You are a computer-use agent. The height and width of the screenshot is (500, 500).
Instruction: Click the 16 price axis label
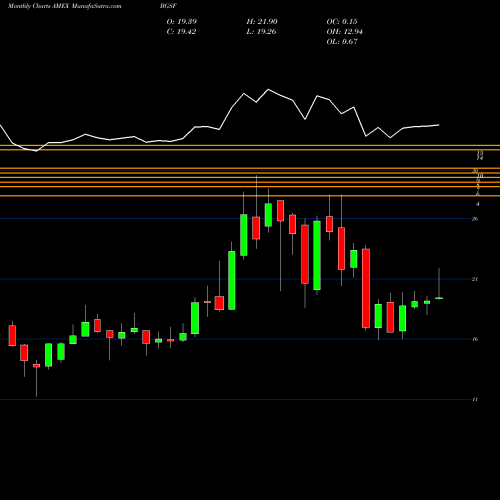click(475, 339)
